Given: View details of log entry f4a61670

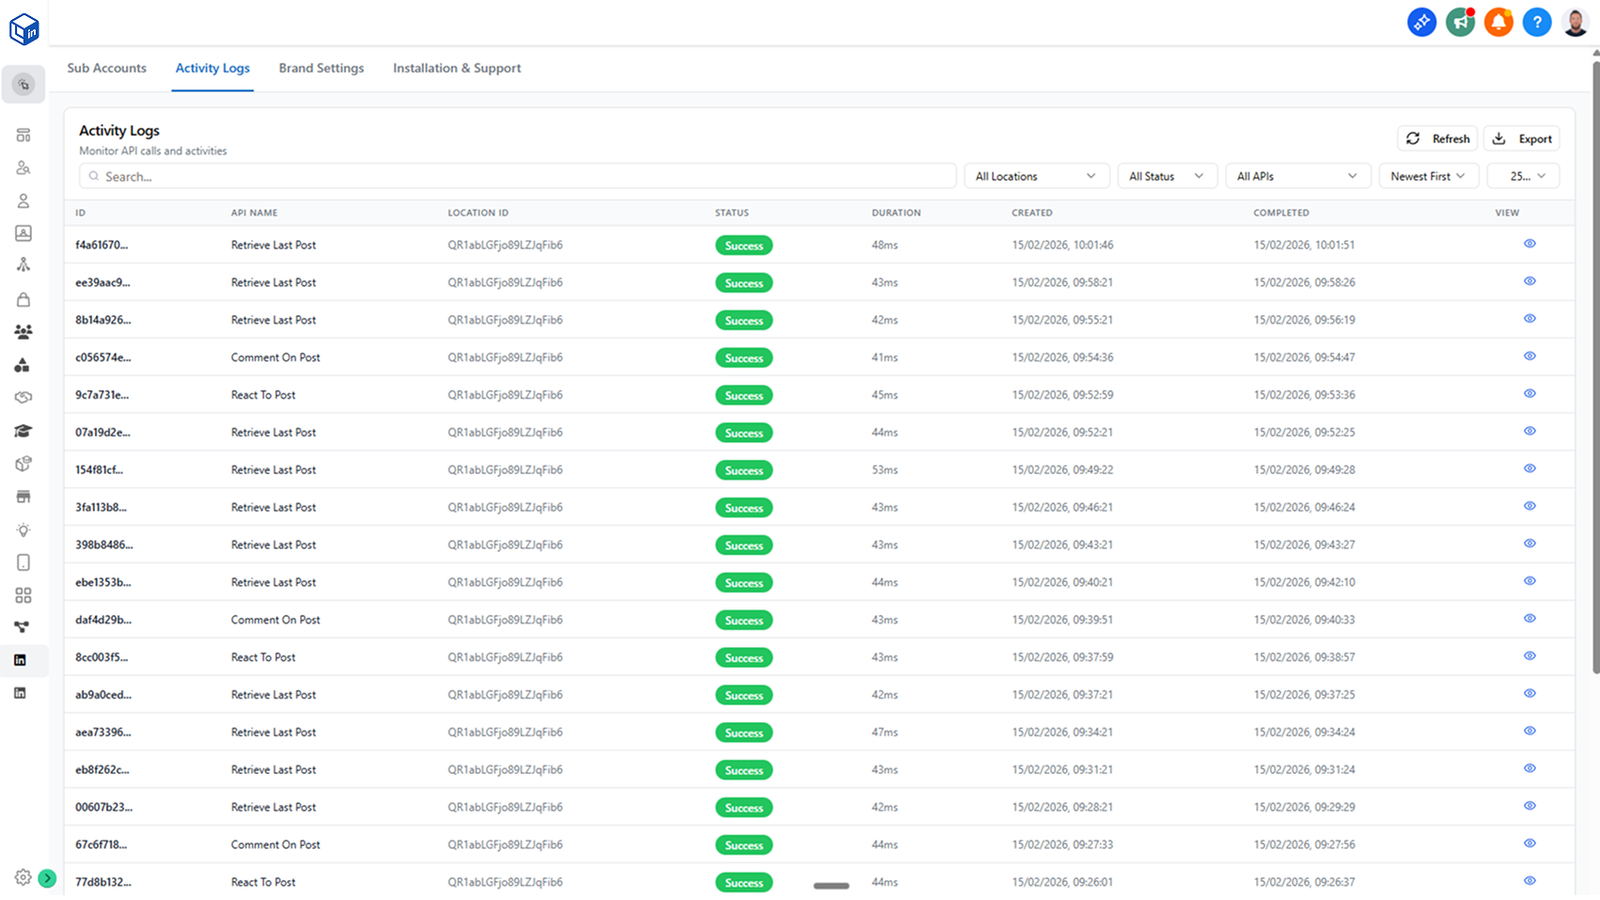Looking at the screenshot, I should tap(1529, 243).
